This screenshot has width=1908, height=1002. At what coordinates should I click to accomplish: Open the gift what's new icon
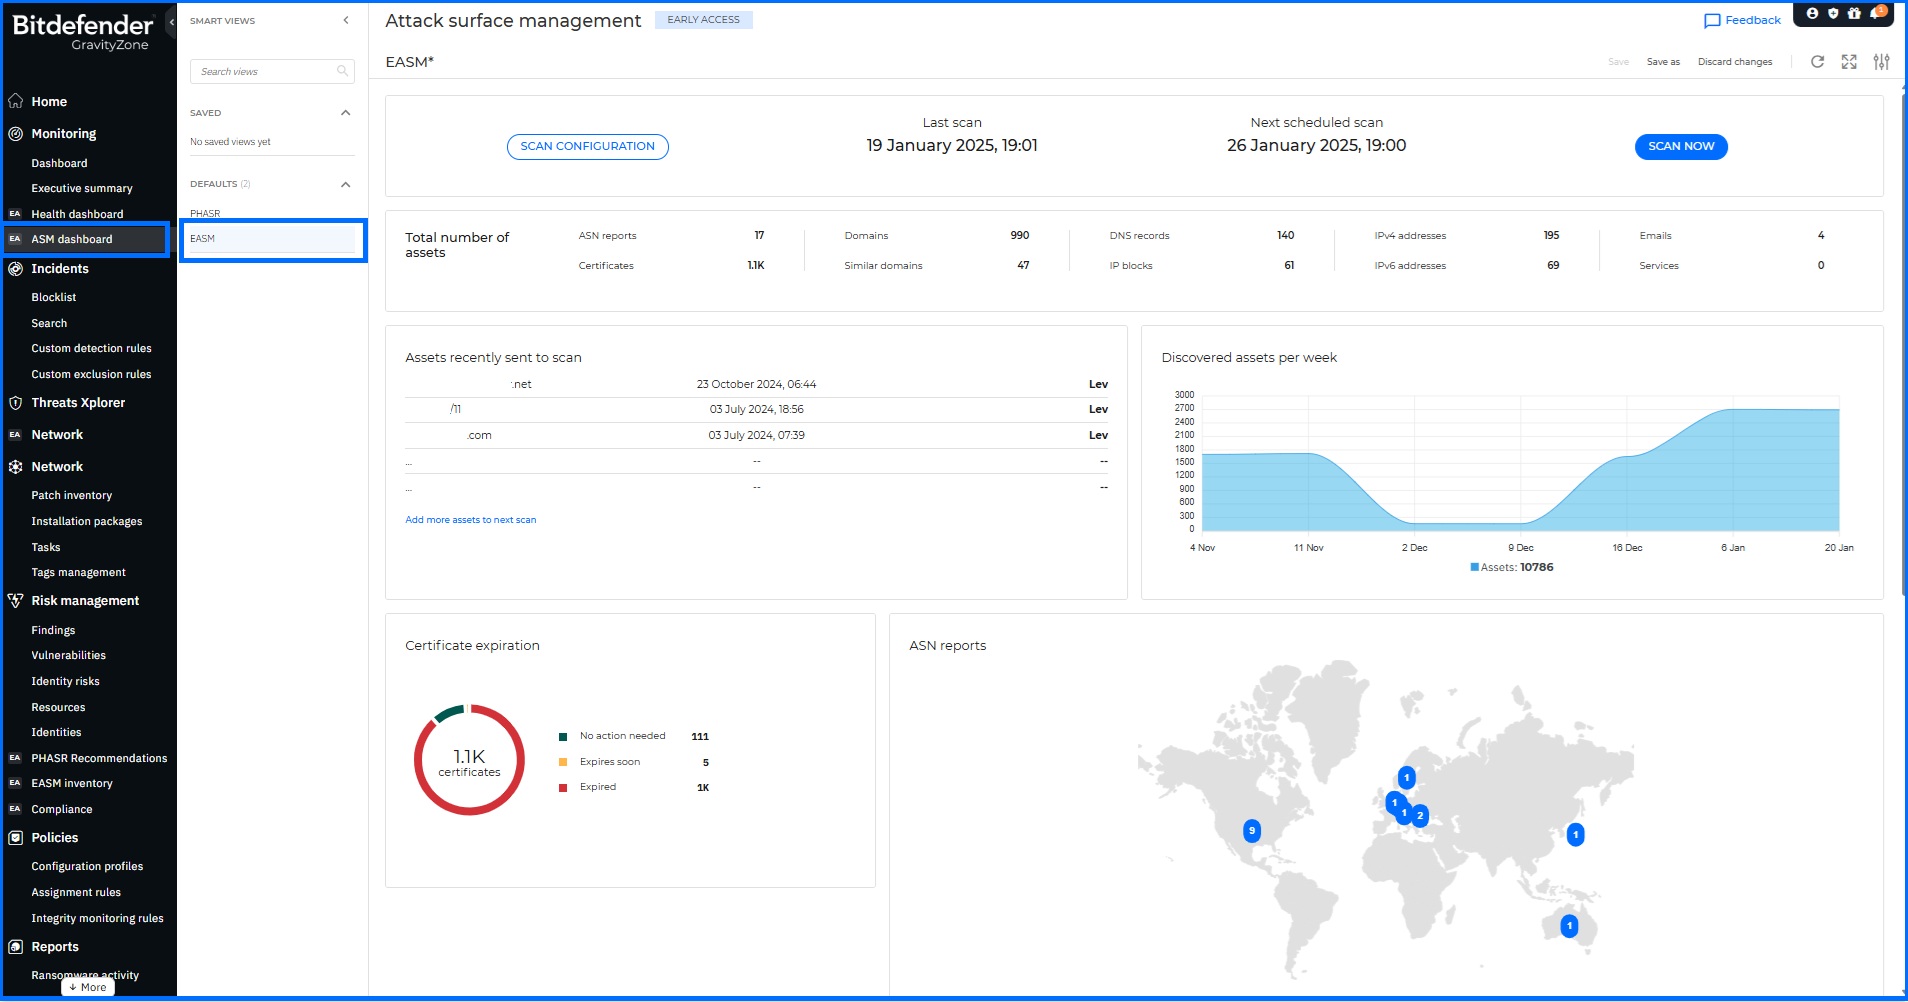point(1854,14)
